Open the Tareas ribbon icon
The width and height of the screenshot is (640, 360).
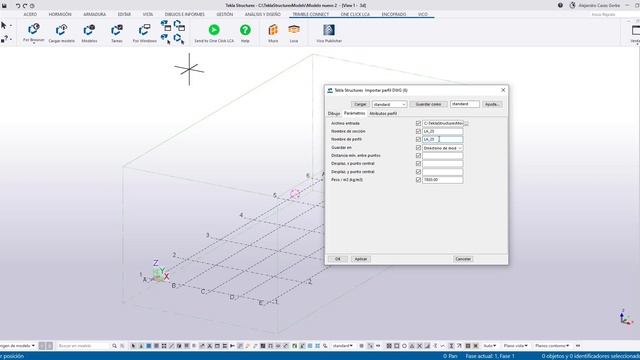[x=117, y=30]
